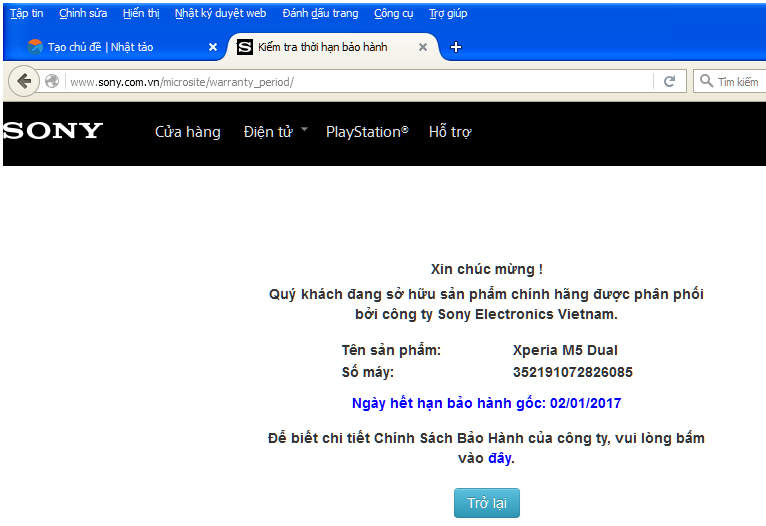Close the Tạo chủ đề | Nhật tảo tab
The width and height of the screenshot is (766, 526).
coord(213,47)
